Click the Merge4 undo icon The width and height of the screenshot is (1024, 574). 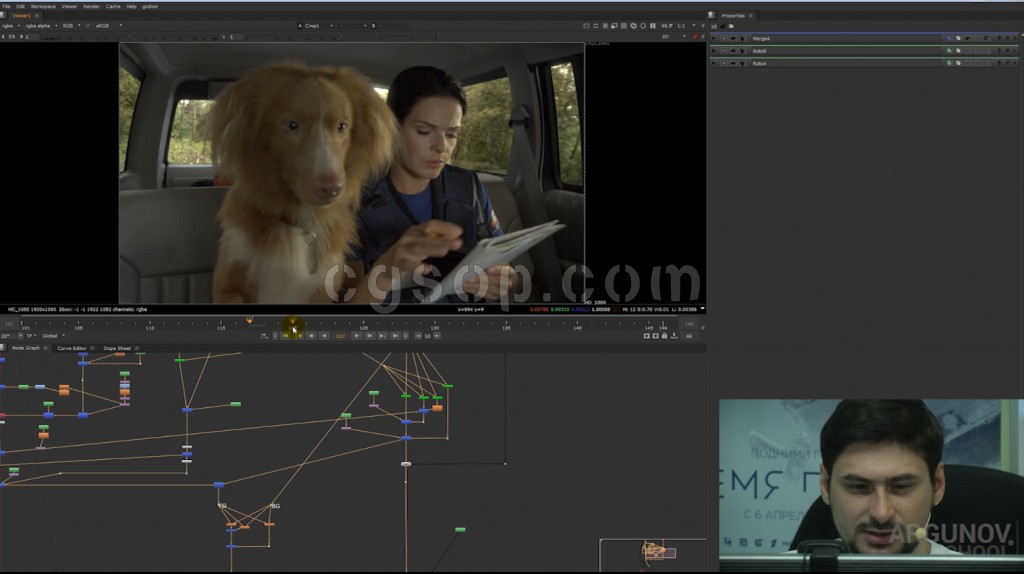[968, 39]
